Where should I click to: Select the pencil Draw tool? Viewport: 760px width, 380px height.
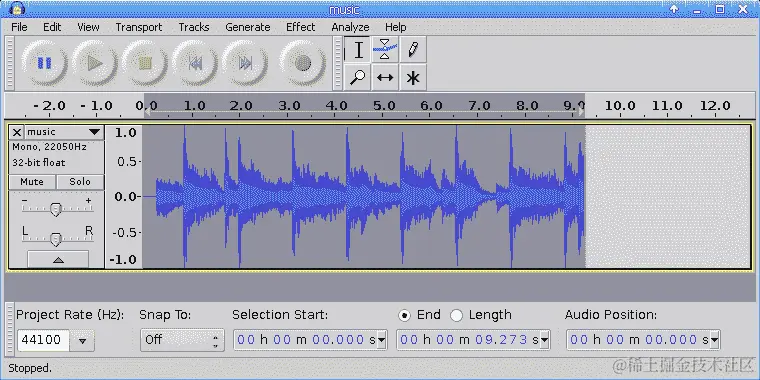click(x=413, y=49)
